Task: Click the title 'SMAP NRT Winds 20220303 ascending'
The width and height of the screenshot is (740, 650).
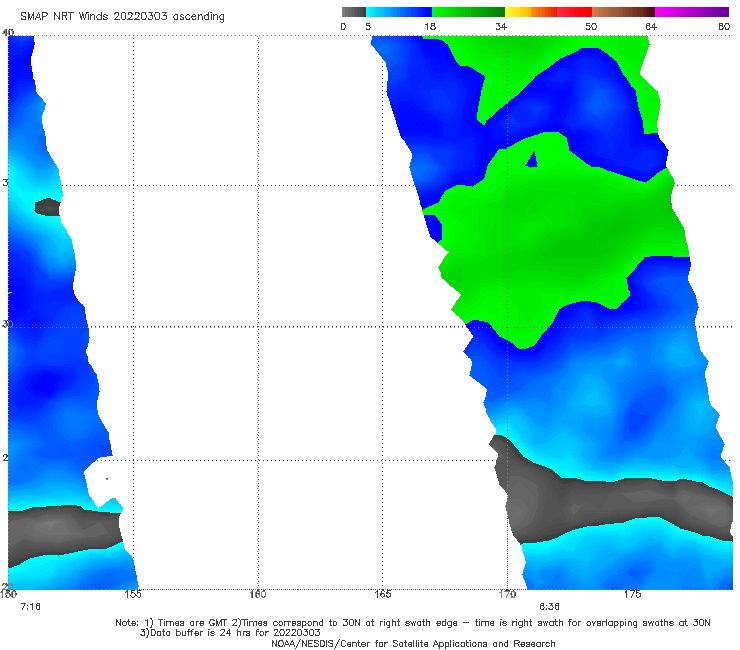Action: click(122, 16)
